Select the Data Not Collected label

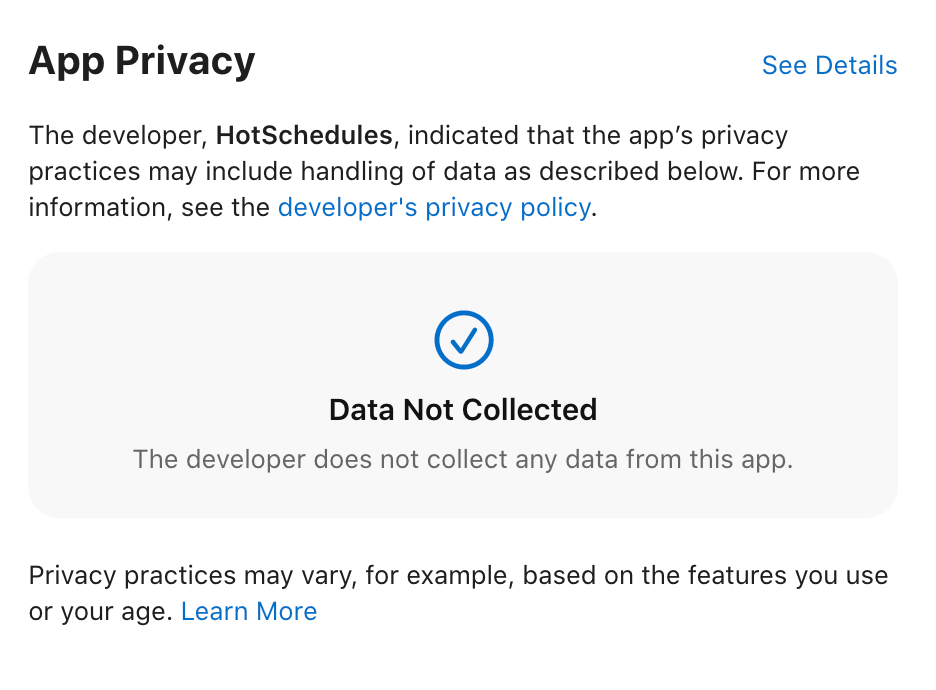point(463,410)
